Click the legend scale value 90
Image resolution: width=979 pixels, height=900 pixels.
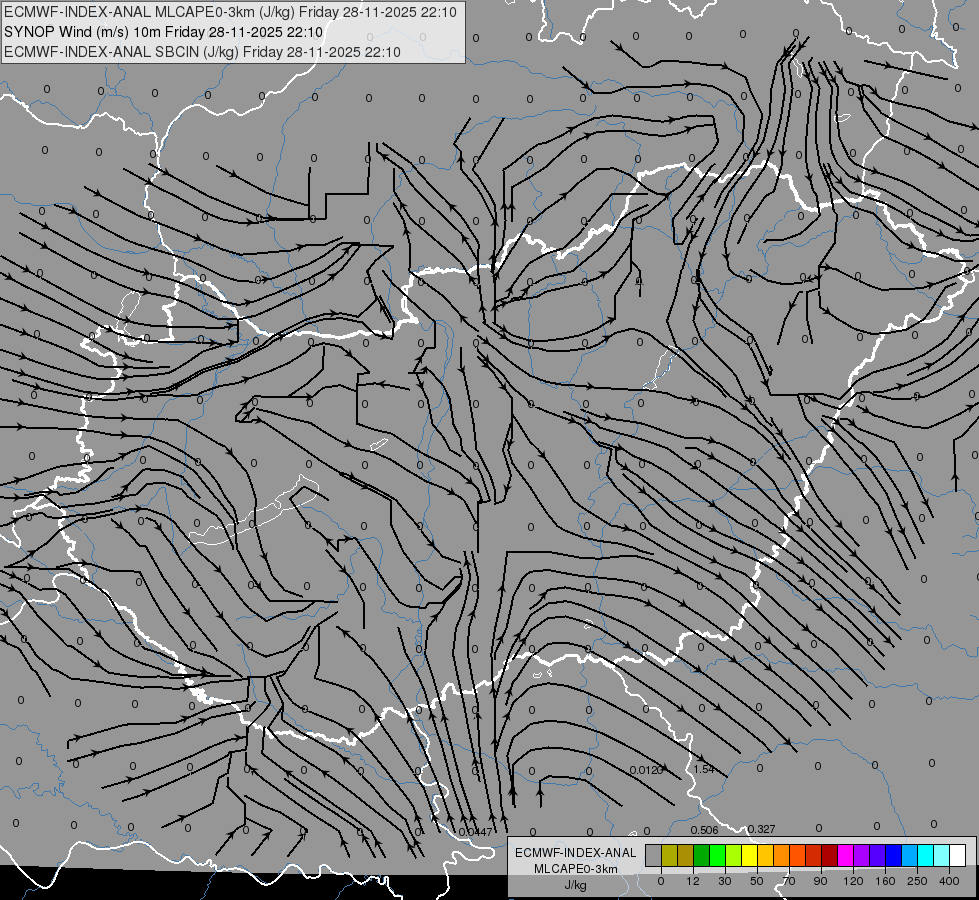[820, 881]
